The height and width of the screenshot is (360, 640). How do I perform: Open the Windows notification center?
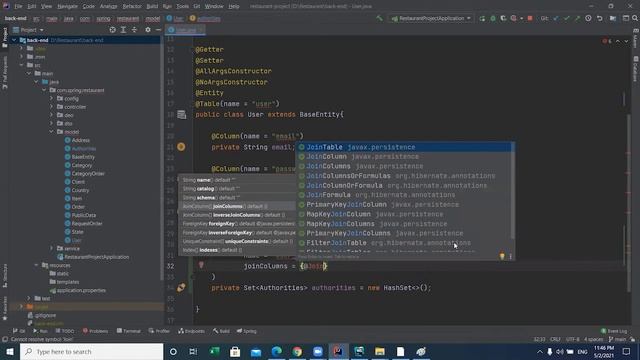point(627,351)
